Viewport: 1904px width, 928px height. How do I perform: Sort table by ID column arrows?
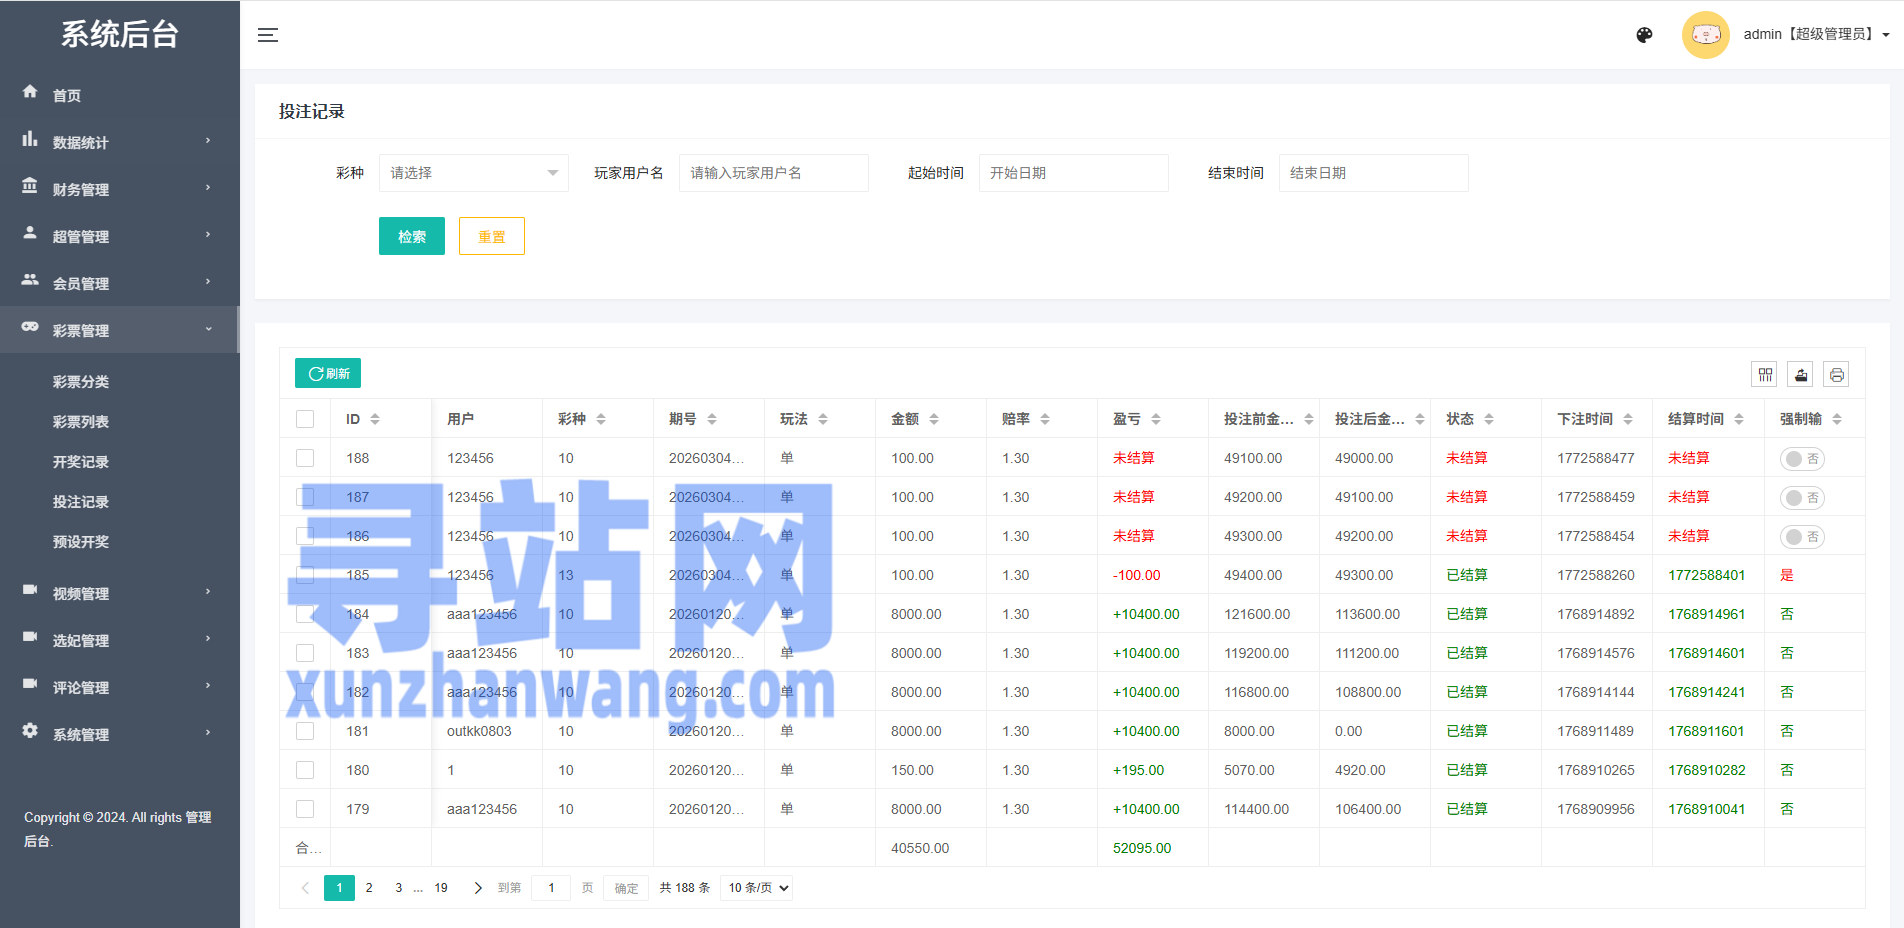click(x=375, y=419)
